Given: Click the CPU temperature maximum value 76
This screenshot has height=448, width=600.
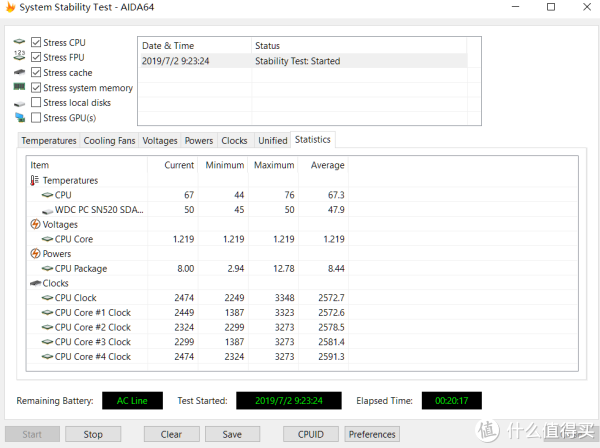Looking at the screenshot, I should (289, 195).
